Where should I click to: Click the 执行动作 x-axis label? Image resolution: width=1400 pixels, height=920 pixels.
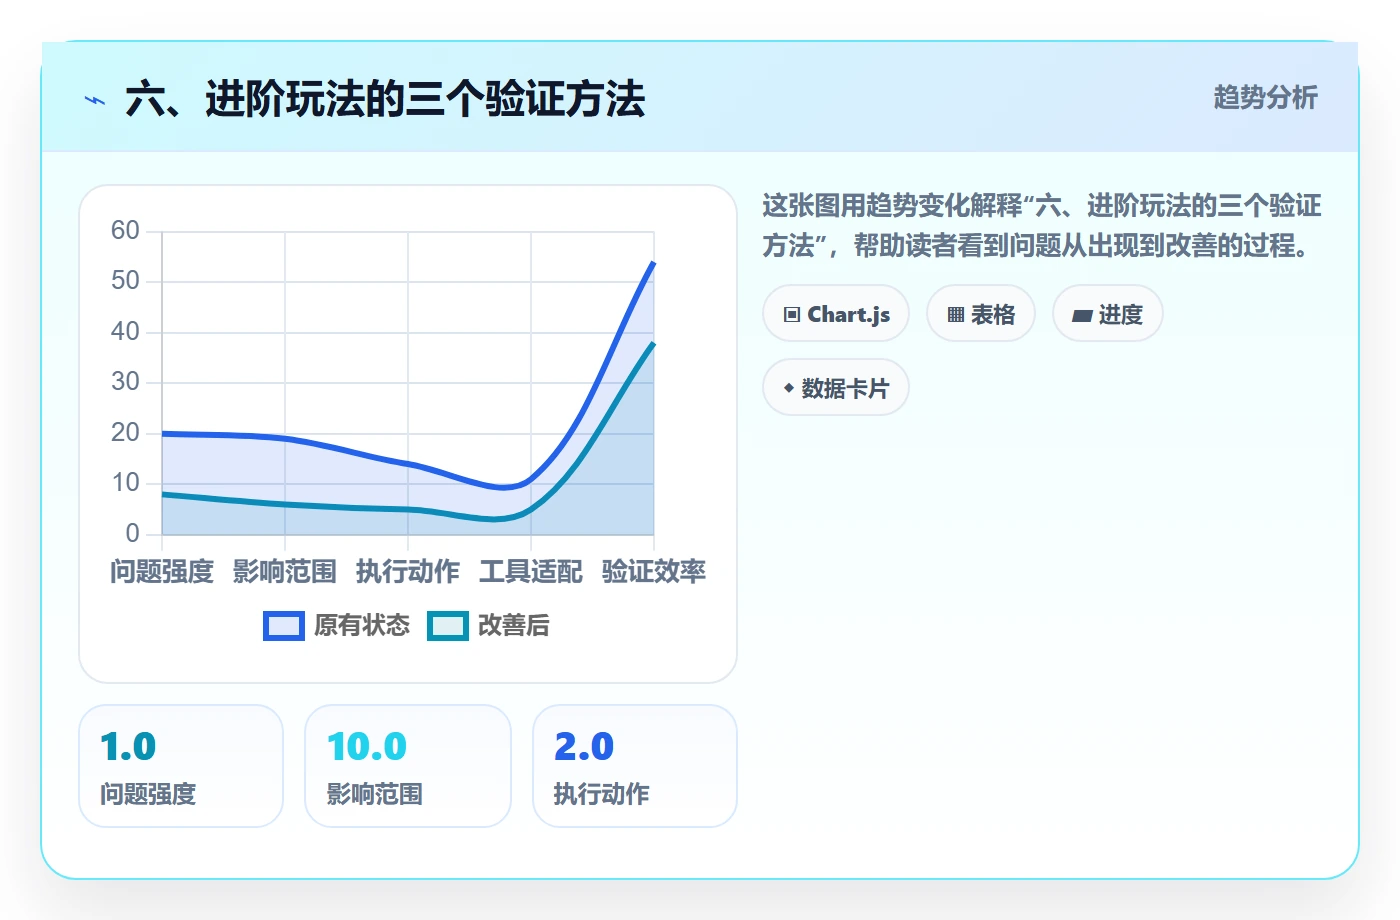pos(408,571)
